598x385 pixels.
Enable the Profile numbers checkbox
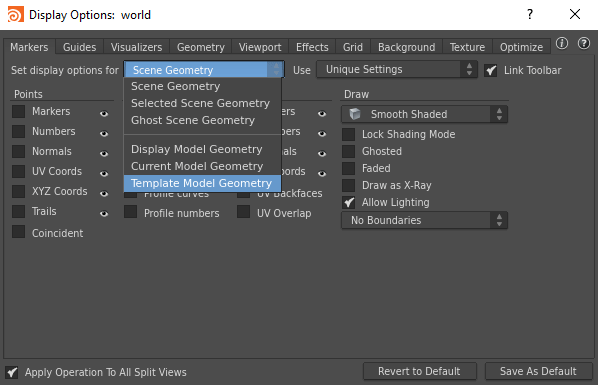130,211
